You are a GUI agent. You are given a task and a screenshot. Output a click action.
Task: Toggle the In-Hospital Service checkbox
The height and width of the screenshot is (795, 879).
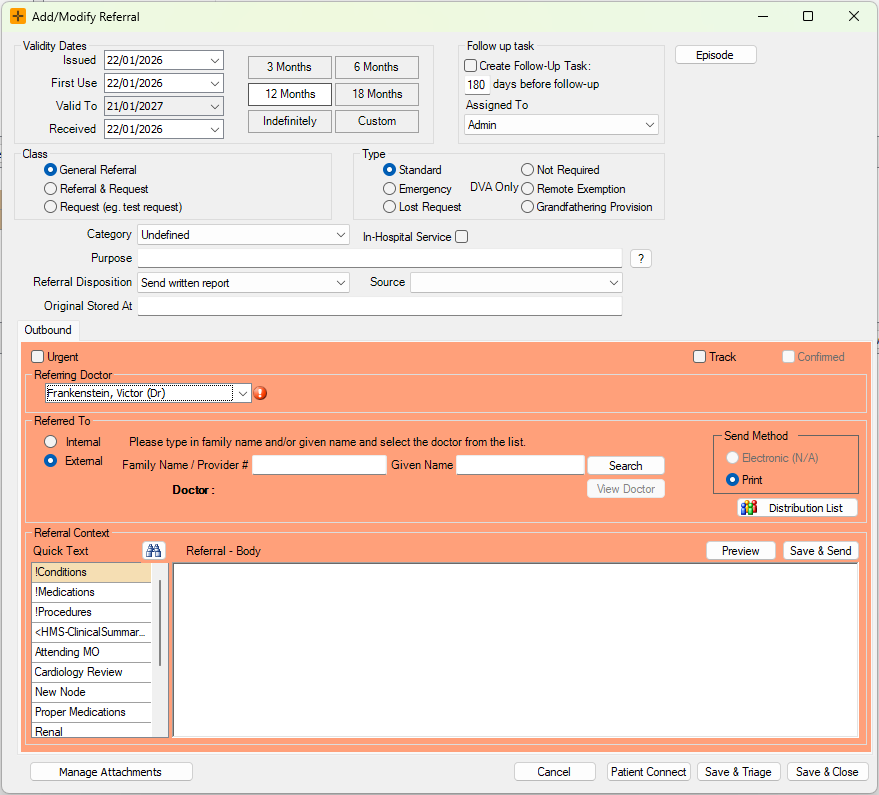coord(461,237)
